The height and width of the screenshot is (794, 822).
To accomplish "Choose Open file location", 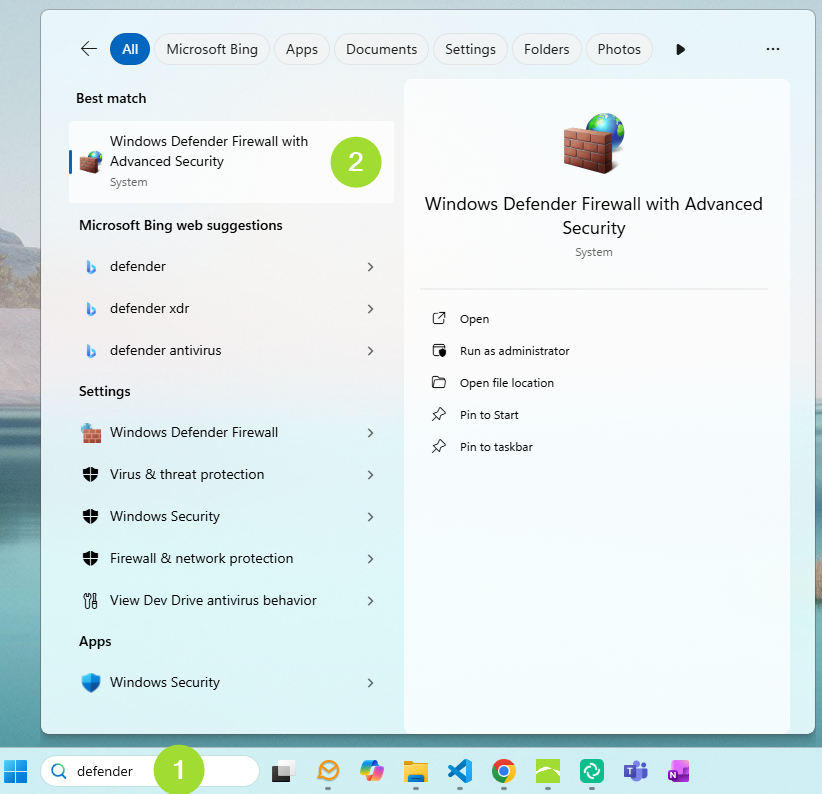I will tap(506, 383).
